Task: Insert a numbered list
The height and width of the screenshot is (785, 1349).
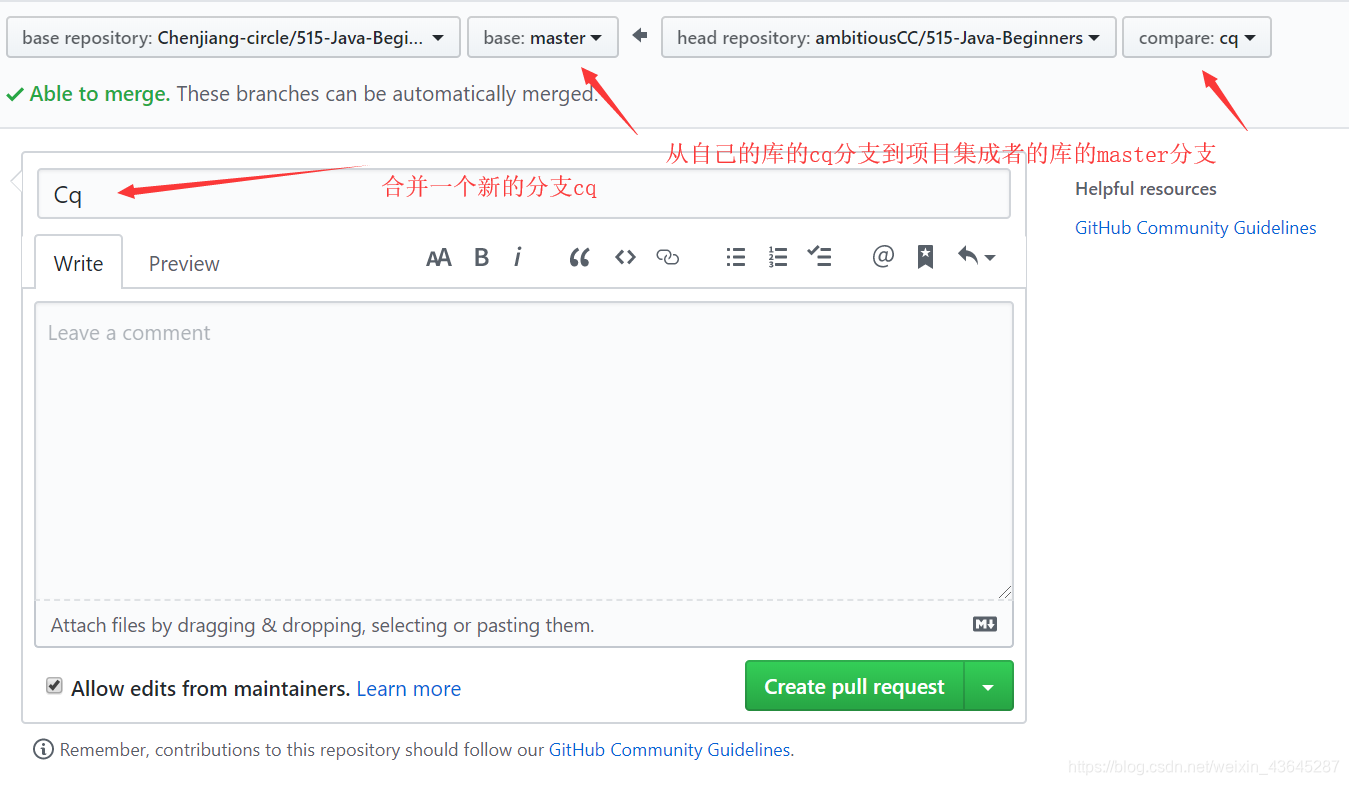Action: tap(777, 257)
